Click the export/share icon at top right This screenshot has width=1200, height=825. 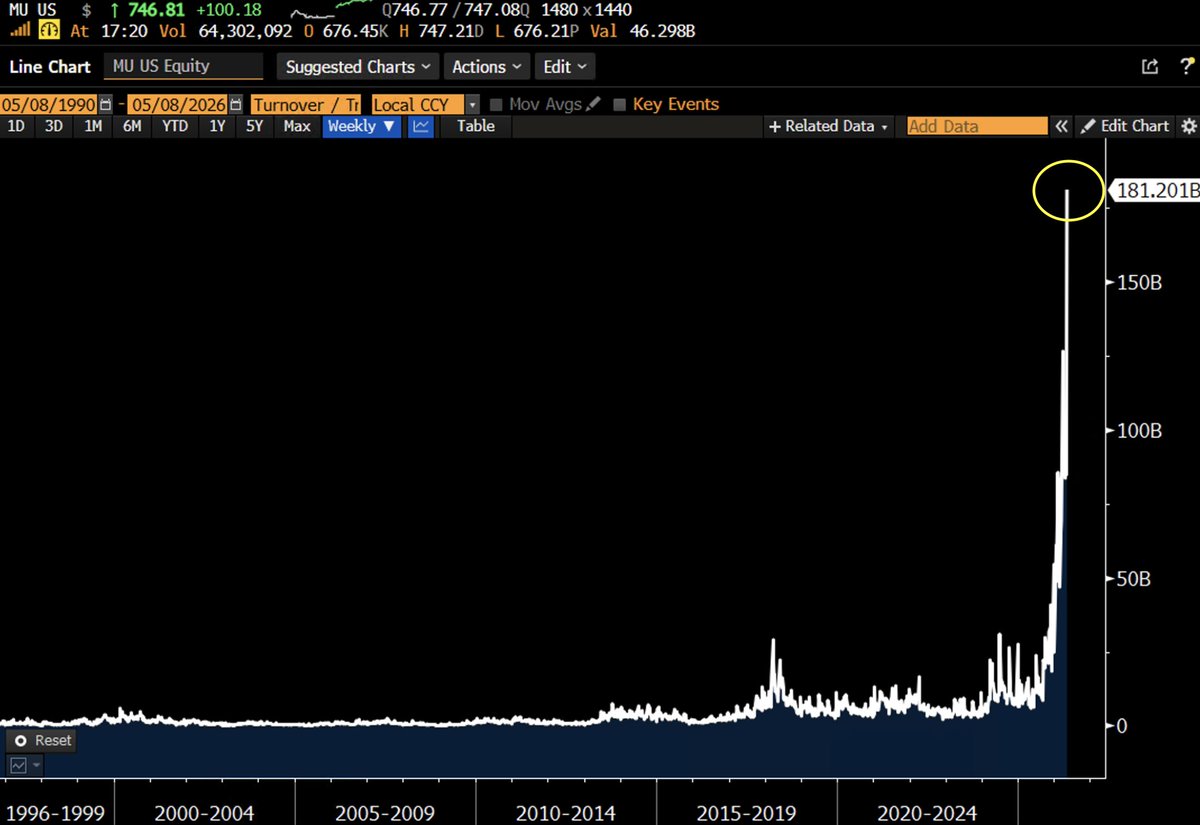(1150, 67)
